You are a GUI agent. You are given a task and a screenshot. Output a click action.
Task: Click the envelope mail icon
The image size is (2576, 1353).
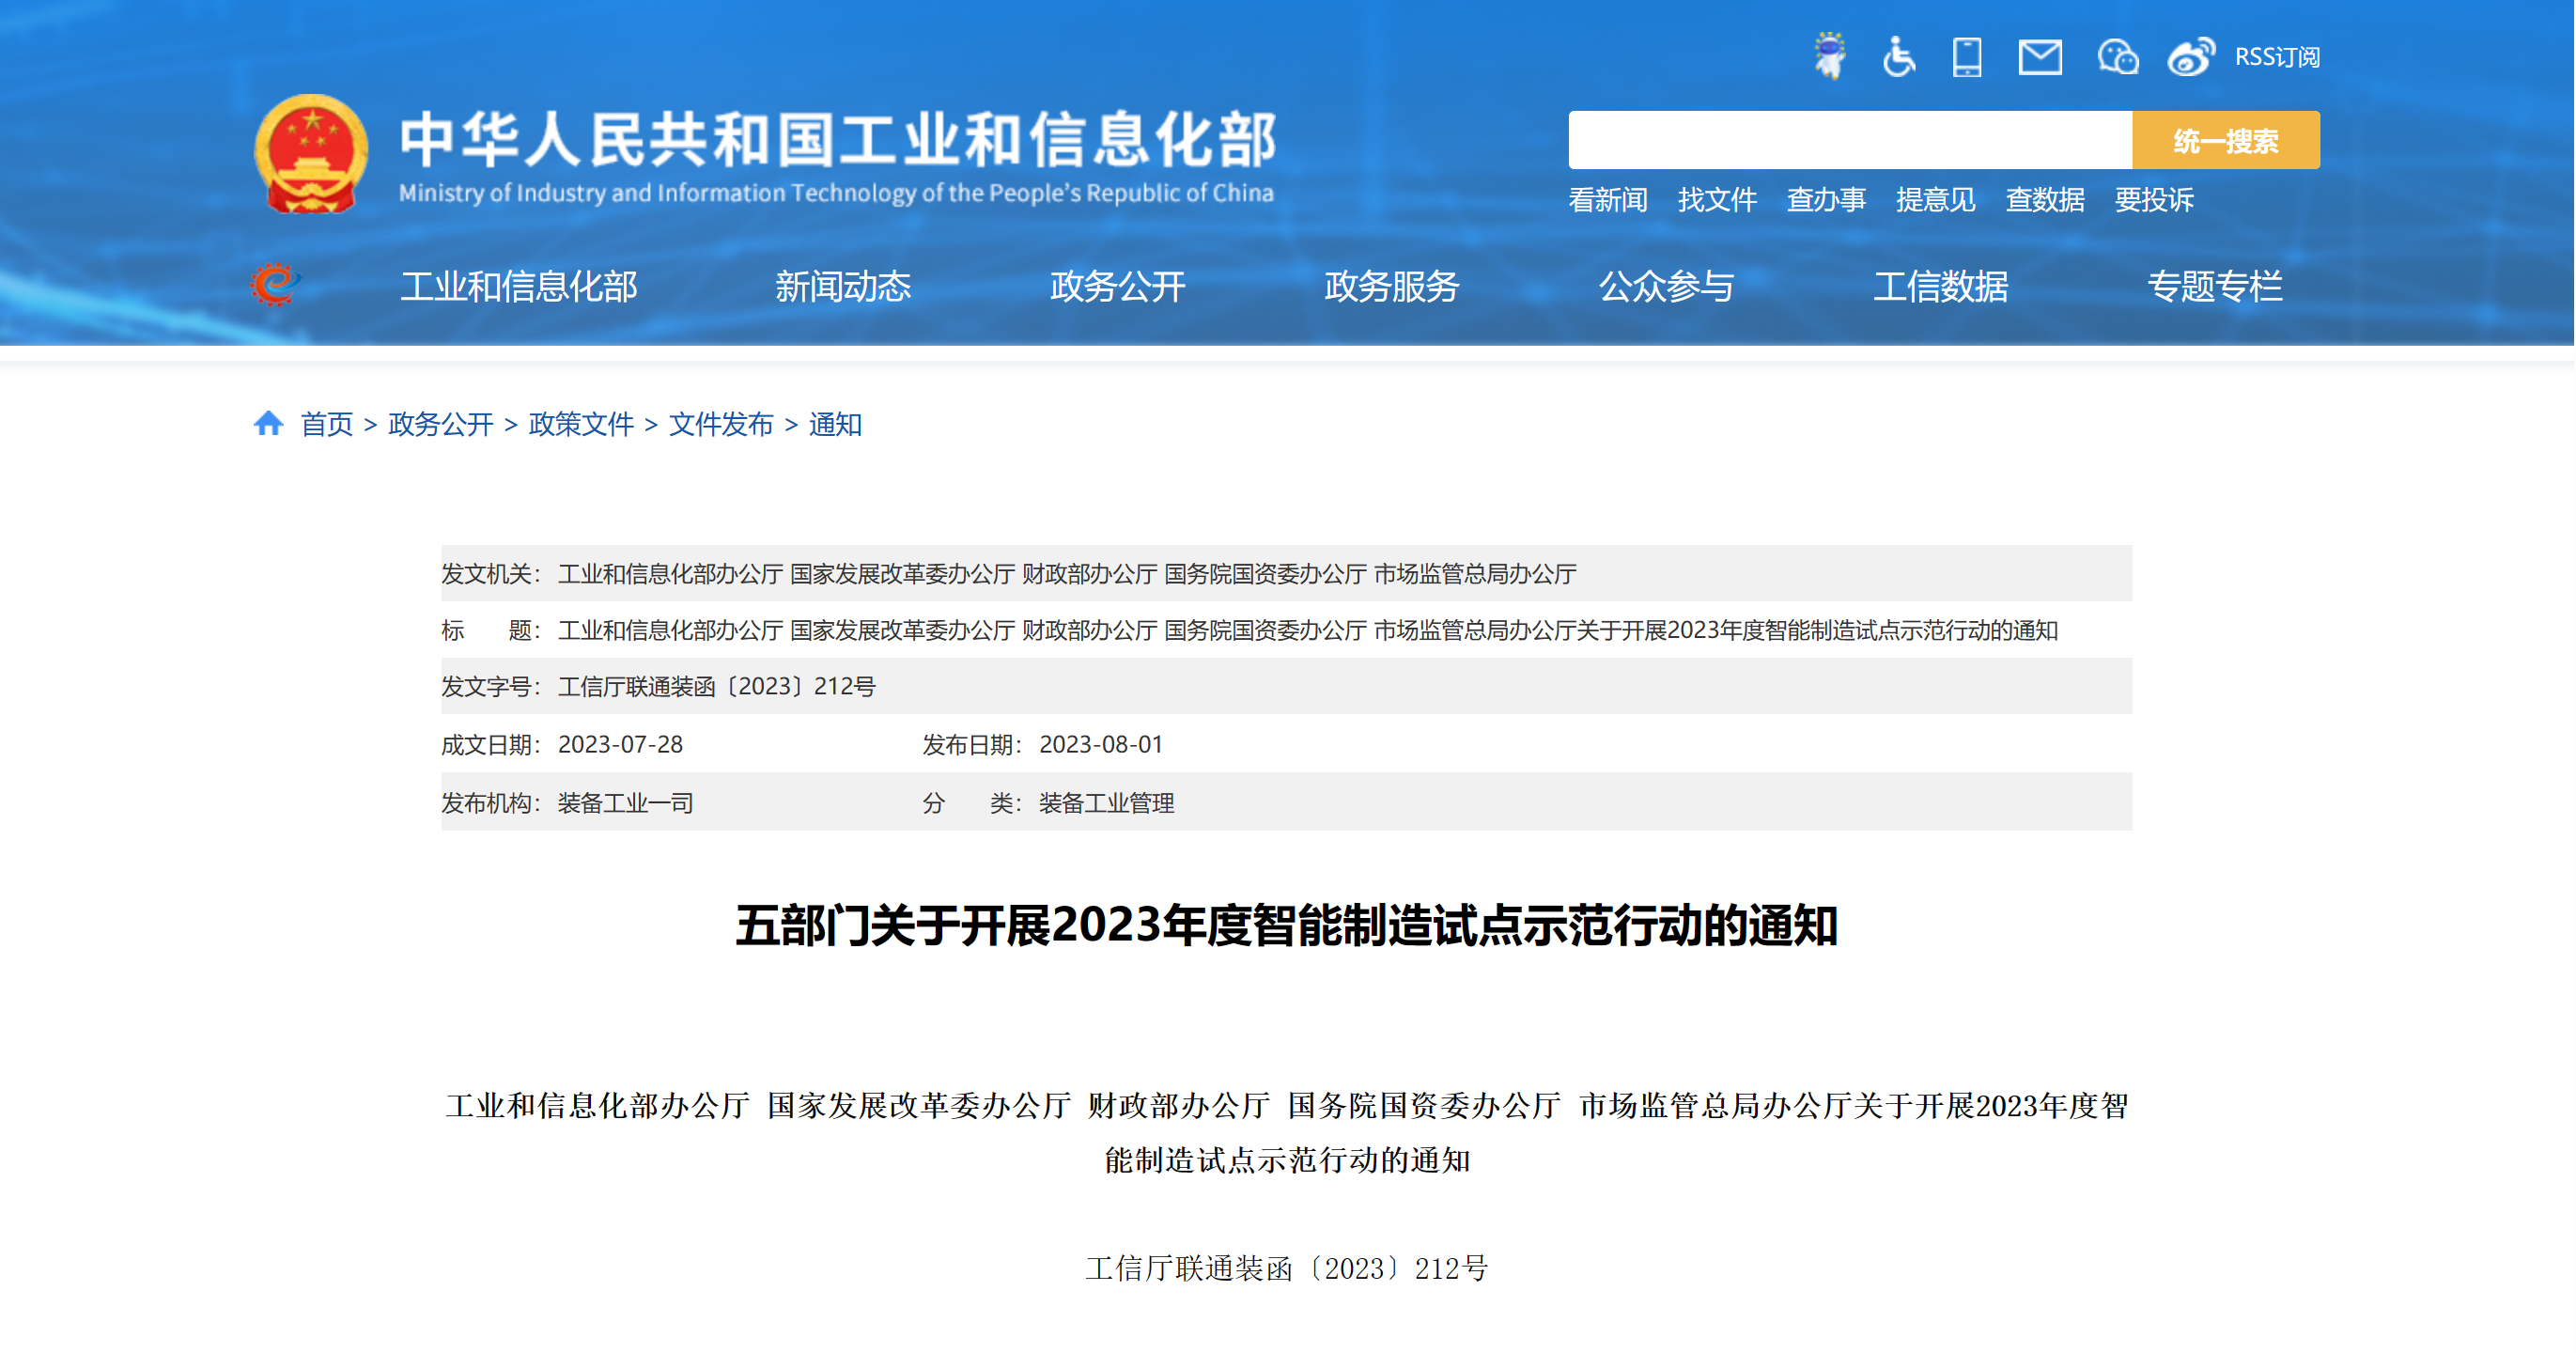point(2040,57)
